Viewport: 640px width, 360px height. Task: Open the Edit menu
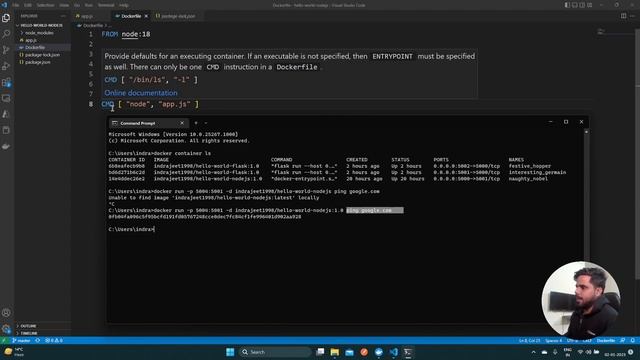coord(28,5)
